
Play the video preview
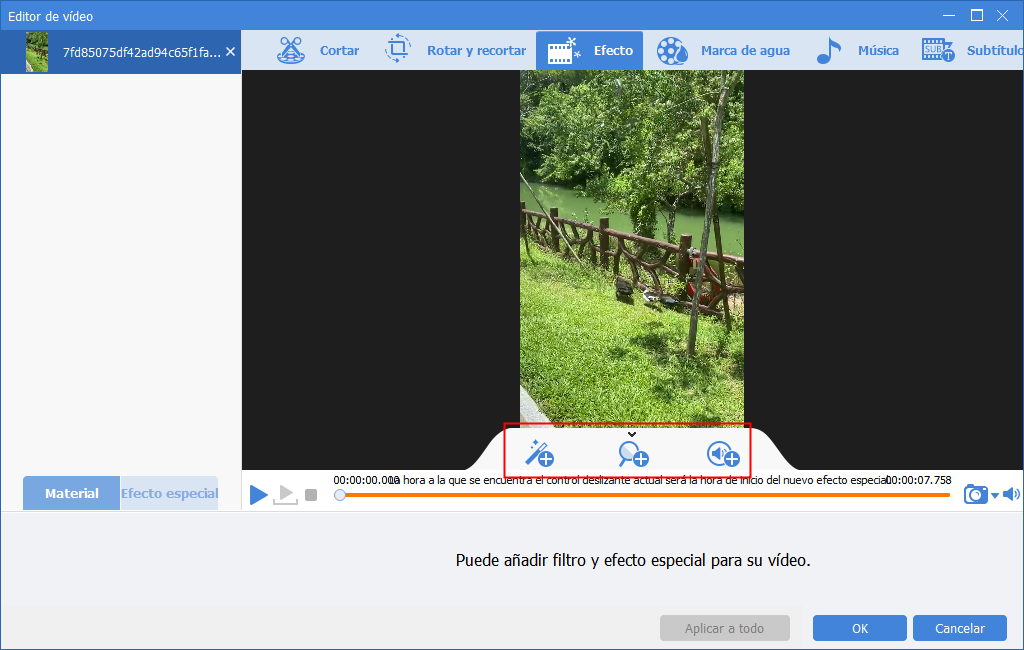tap(259, 495)
